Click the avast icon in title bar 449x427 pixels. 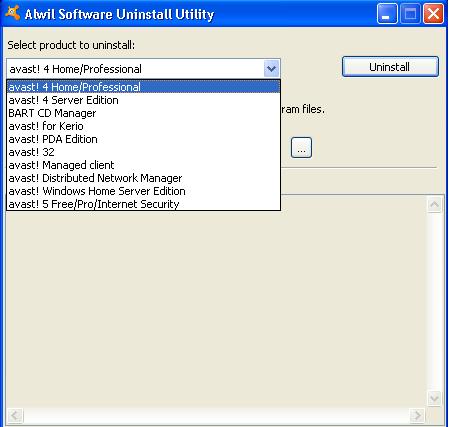[x=12, y=13]
